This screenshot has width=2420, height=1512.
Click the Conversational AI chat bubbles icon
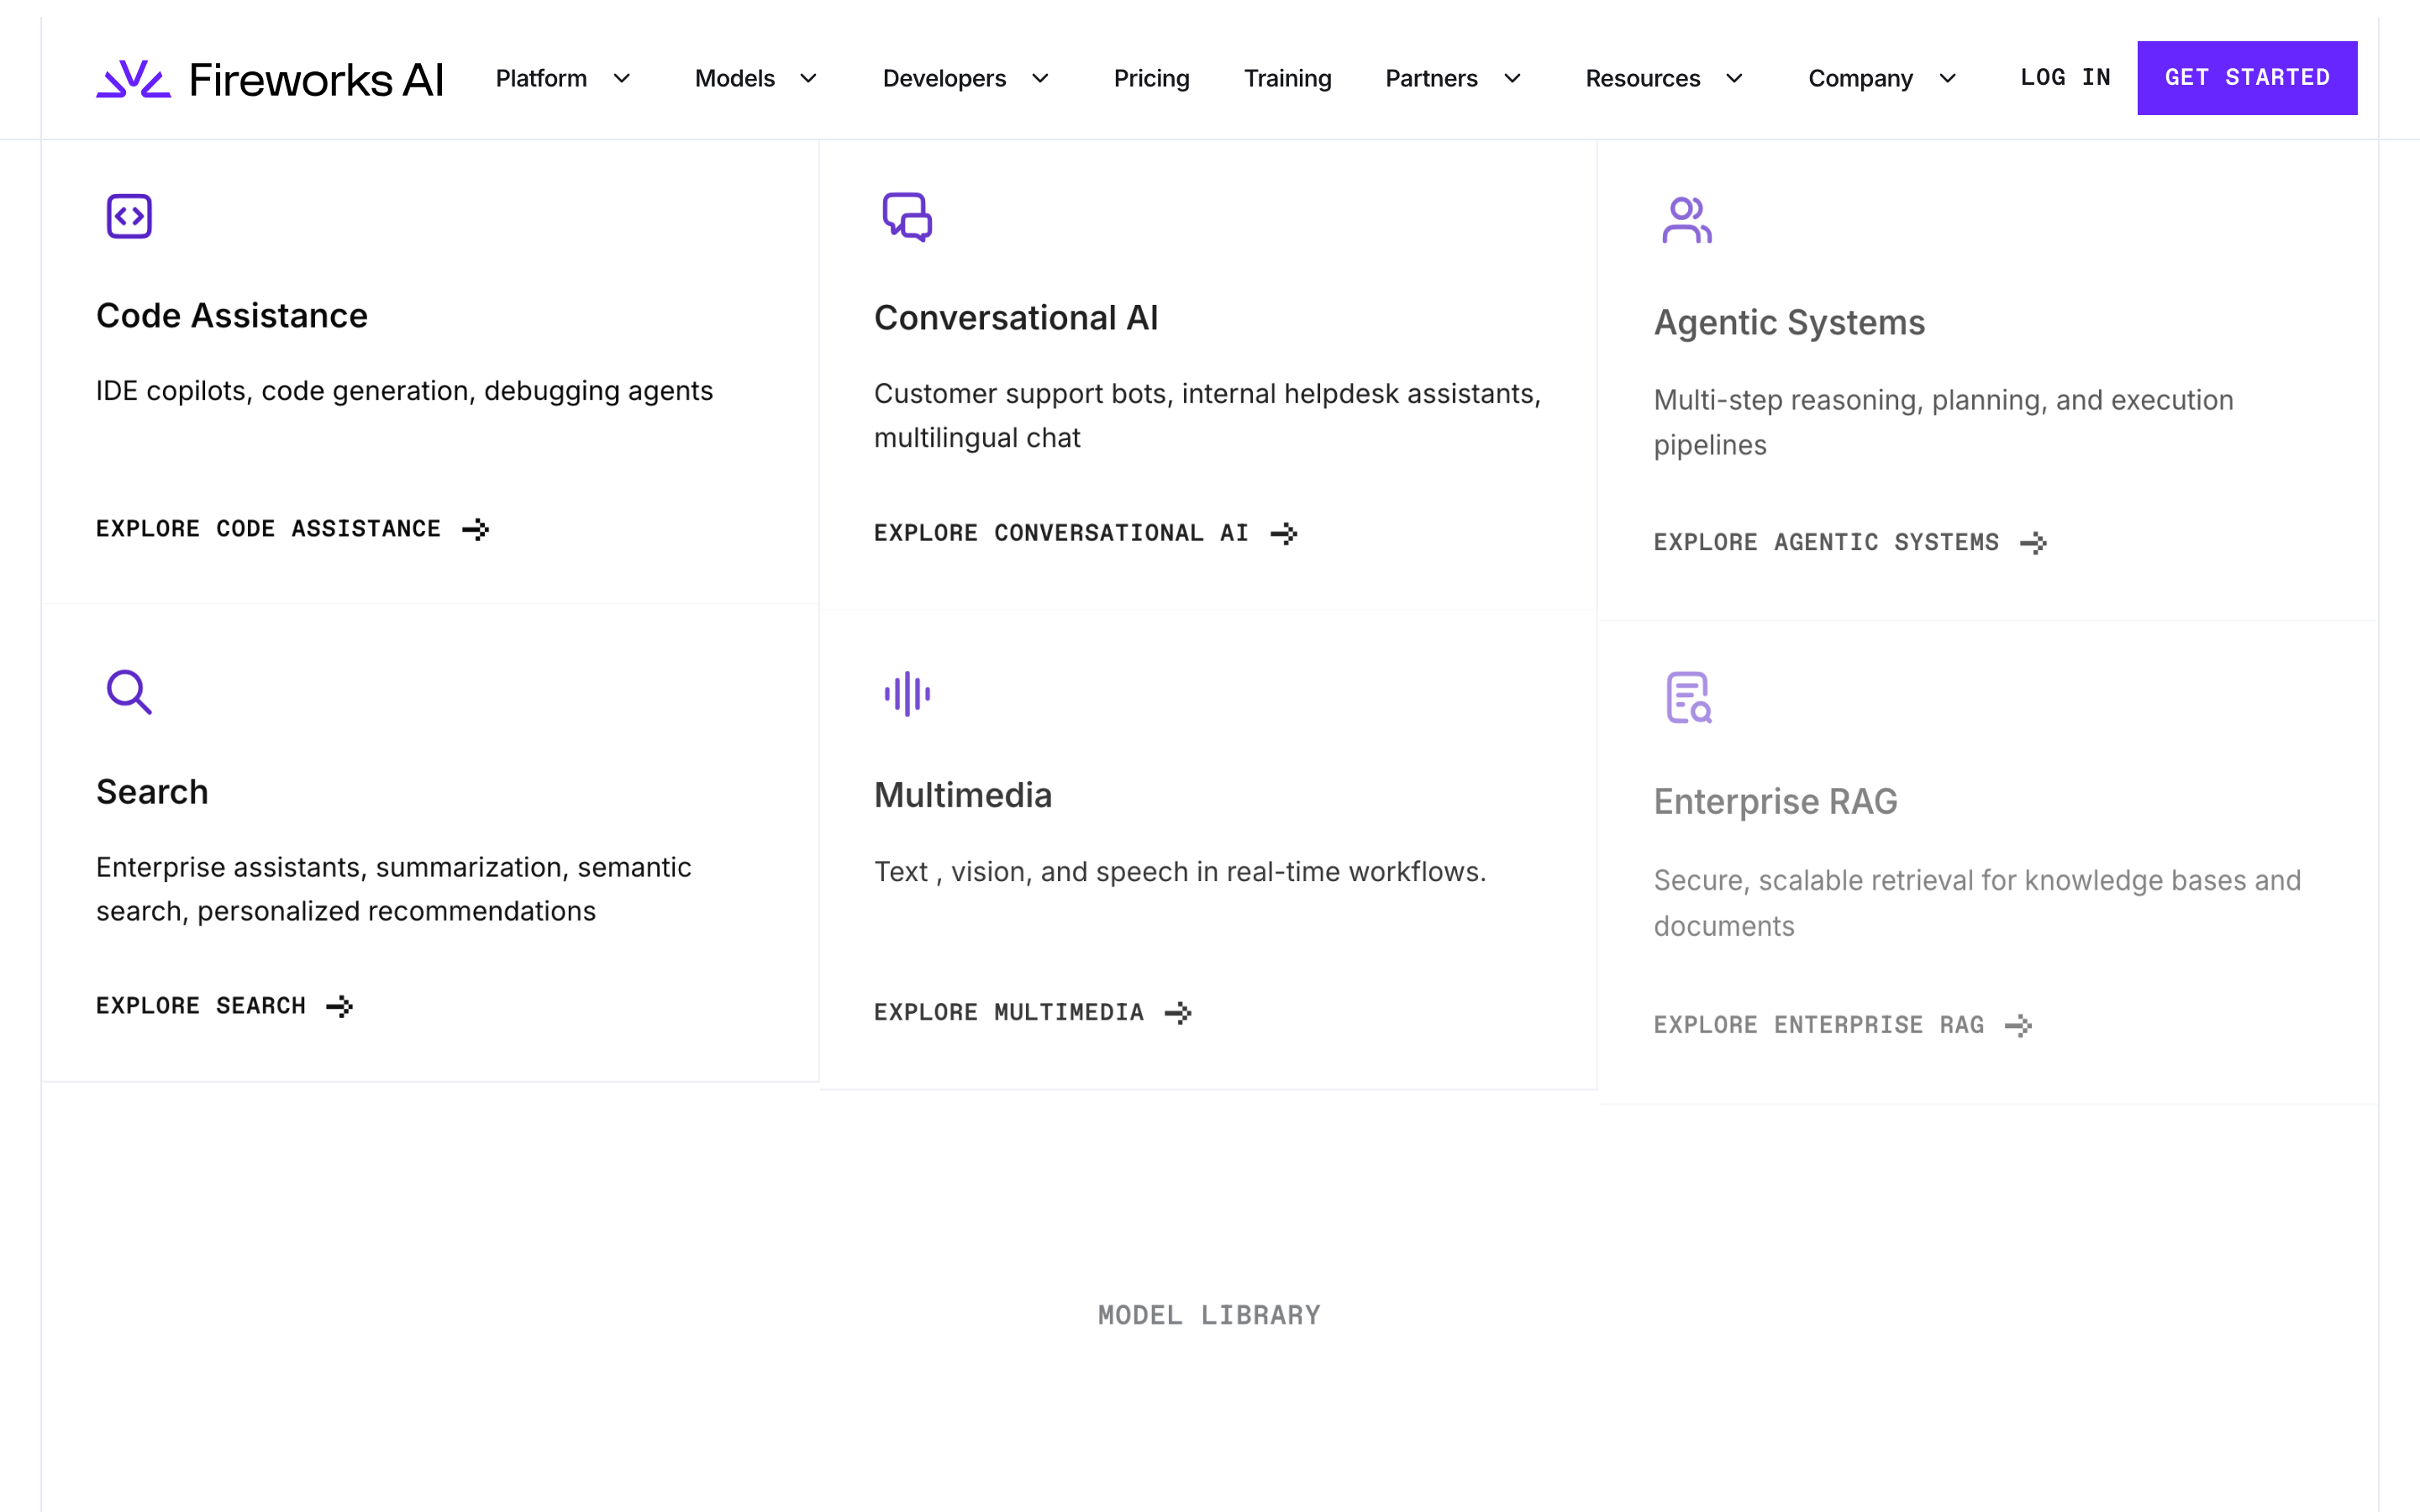tap(907, 217)
